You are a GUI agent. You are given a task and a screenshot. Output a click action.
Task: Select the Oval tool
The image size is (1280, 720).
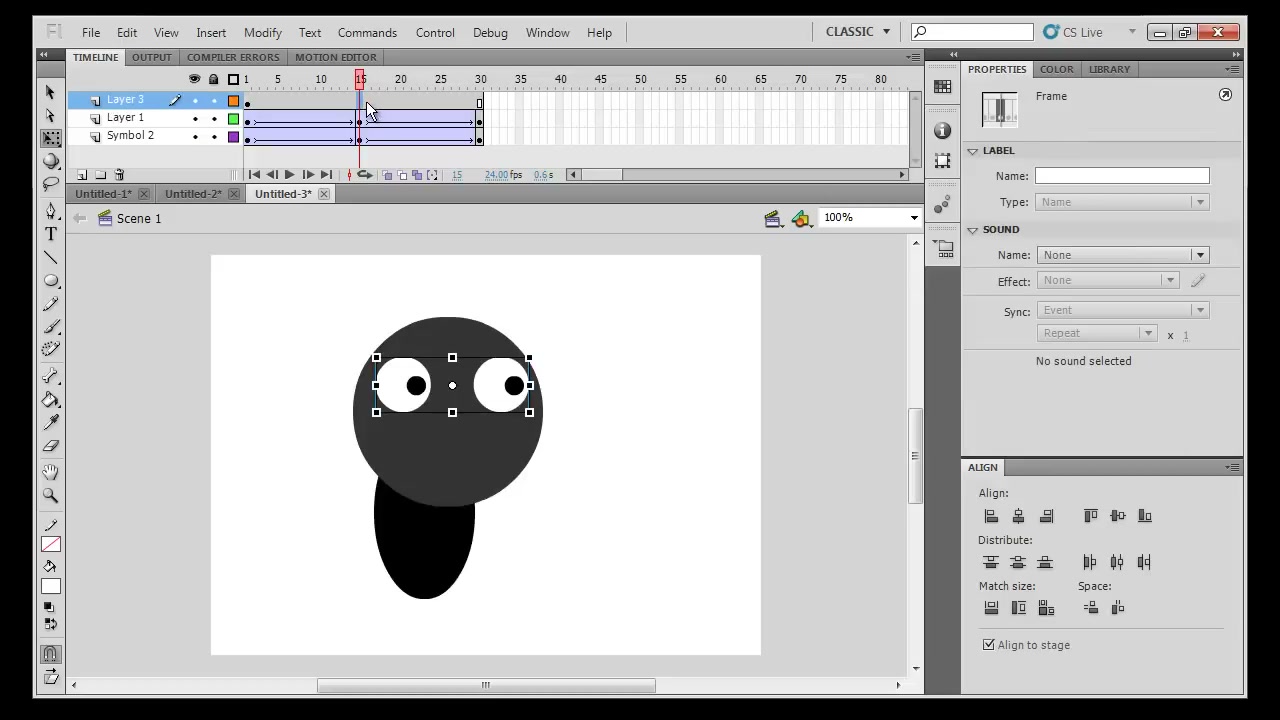click(x=51, y=280)
